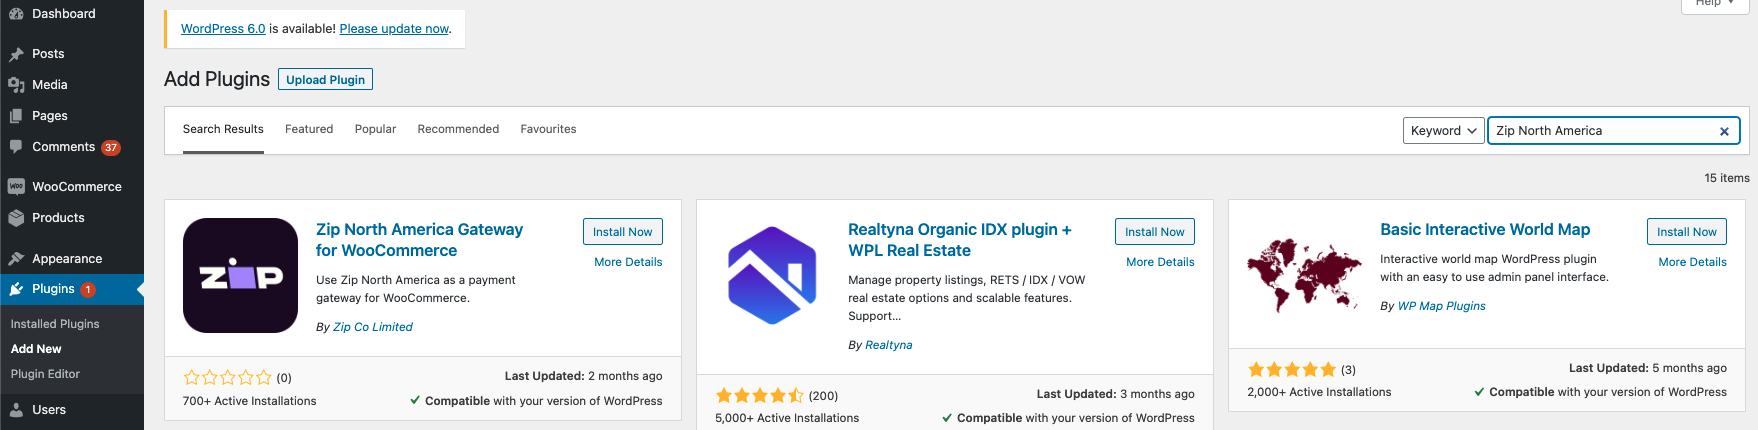Click the world map plugin thumbnail
This screenshot has height=430, width=1758.
click(x=1304, y=276)
